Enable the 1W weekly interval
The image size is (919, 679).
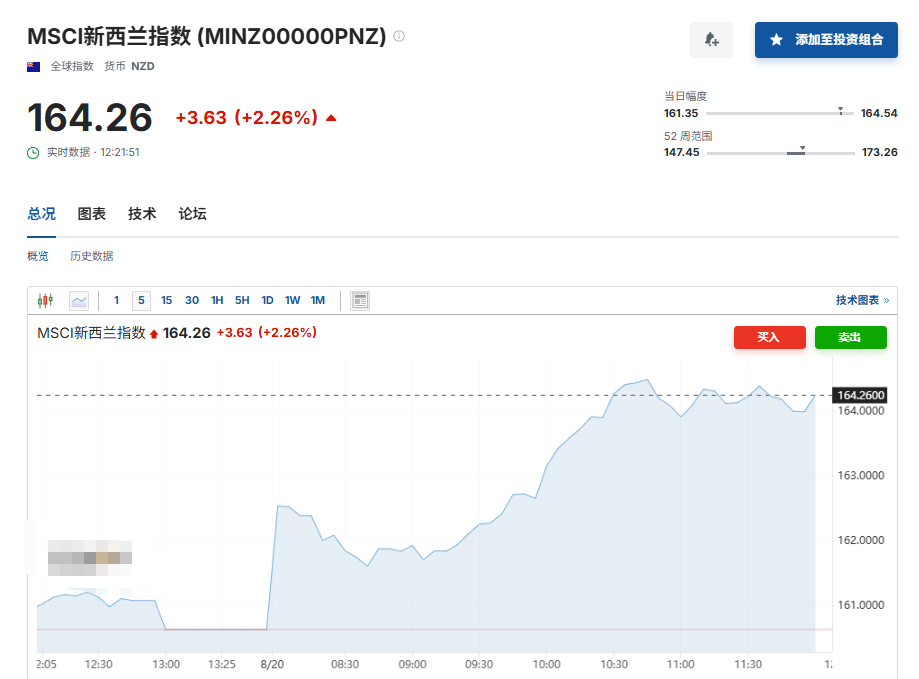(291, 300)
